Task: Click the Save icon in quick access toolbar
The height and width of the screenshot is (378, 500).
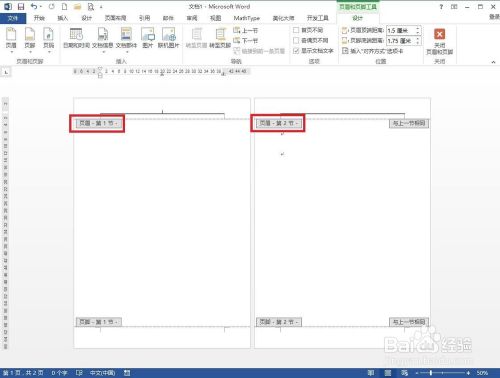Action: tap(21, 7)
